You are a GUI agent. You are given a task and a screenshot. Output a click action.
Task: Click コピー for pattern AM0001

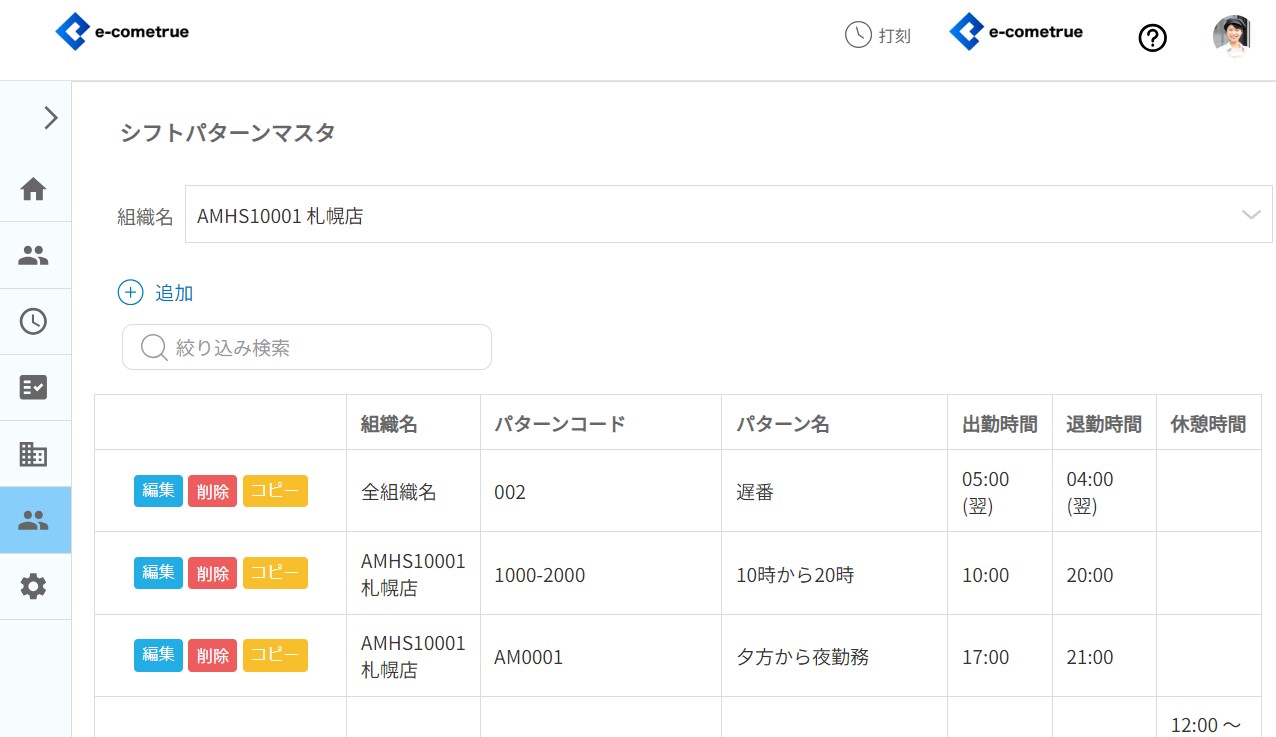click(x=275, y=655)
